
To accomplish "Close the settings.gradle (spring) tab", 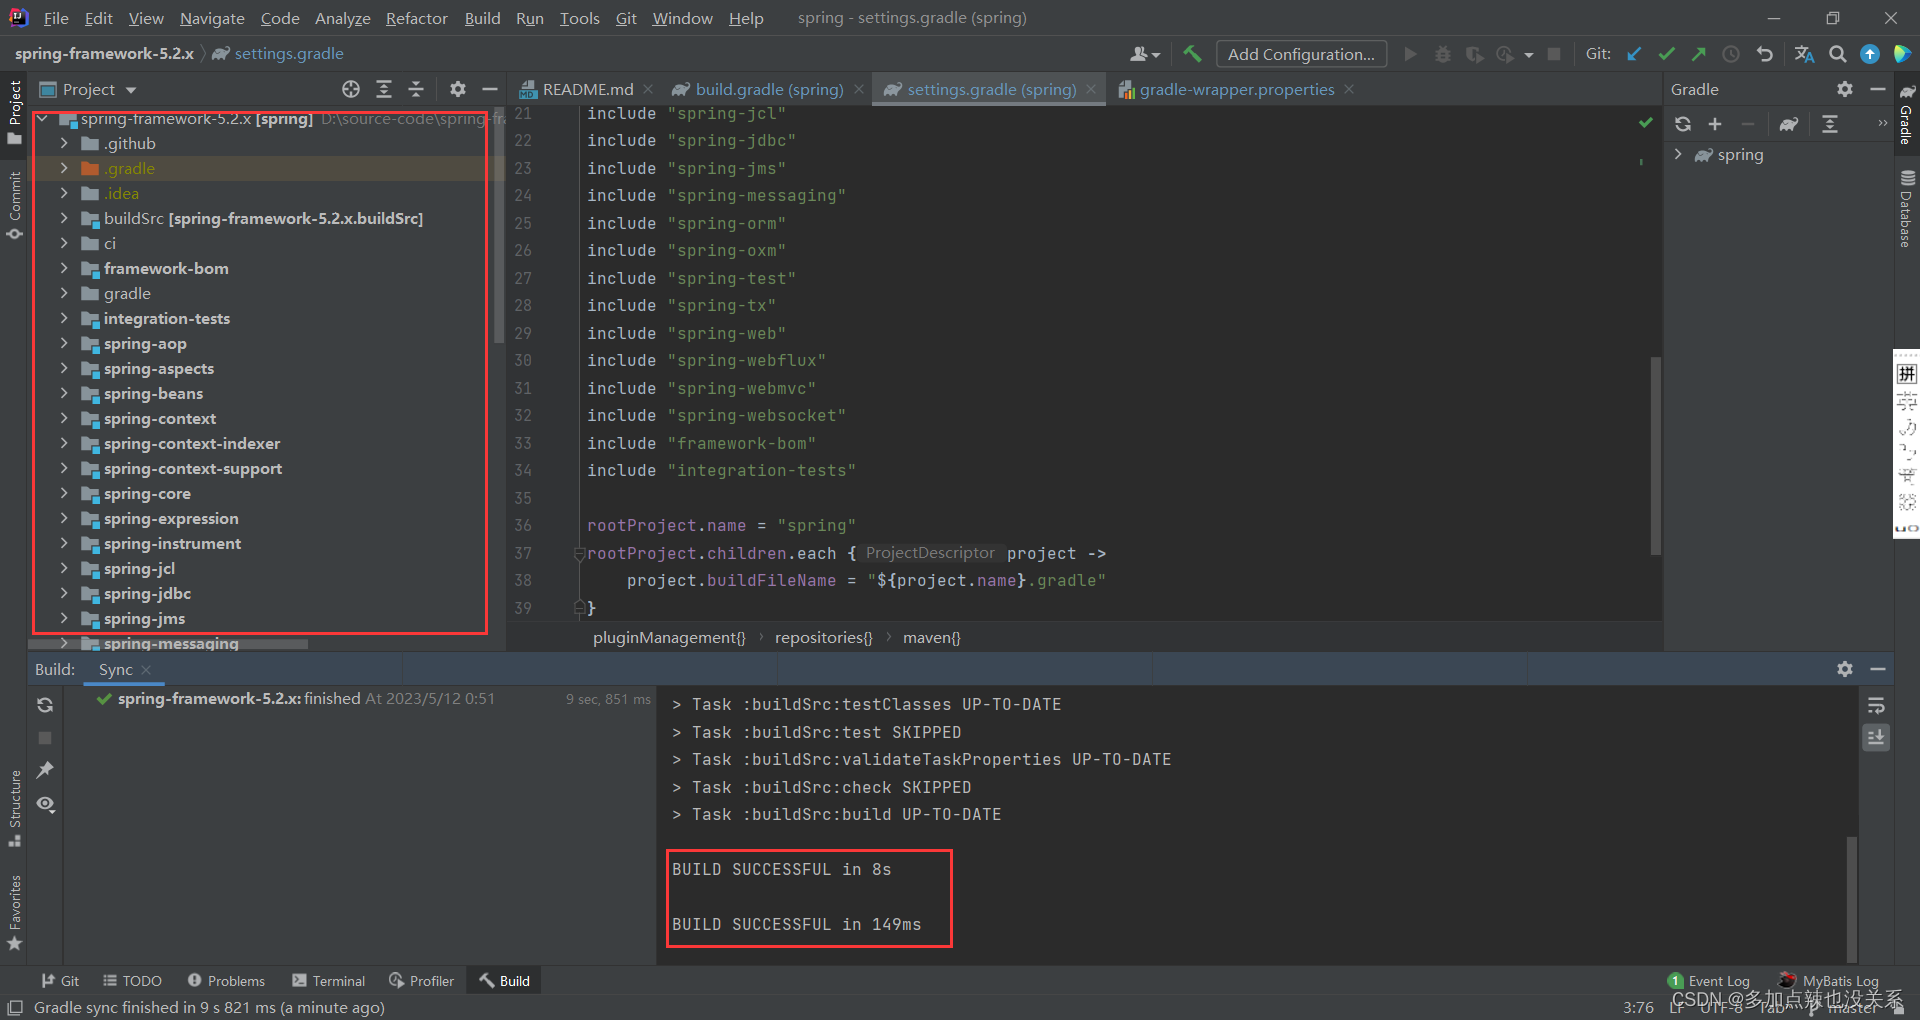I will coord(1090,89).
